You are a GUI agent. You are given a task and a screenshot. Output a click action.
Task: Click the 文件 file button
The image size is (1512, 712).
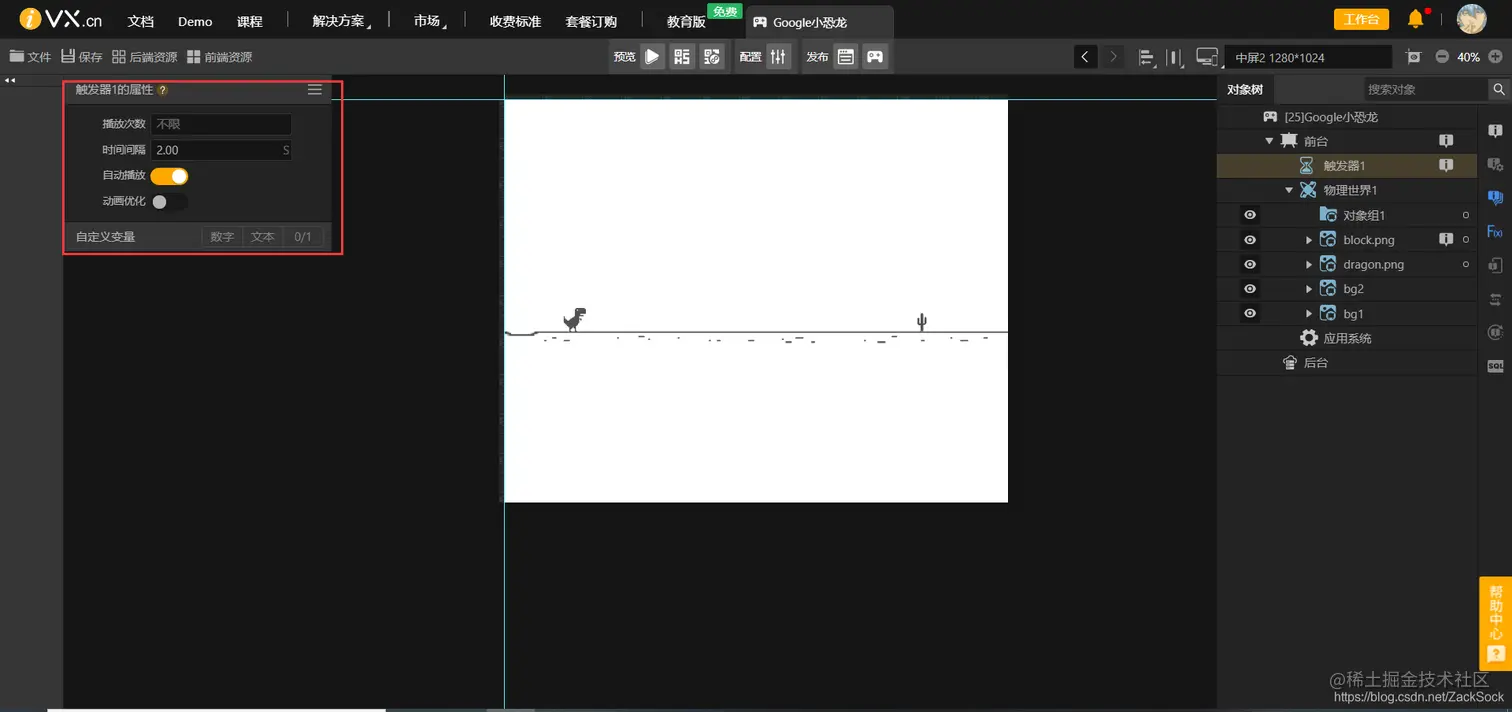click(x=30, y=57)
